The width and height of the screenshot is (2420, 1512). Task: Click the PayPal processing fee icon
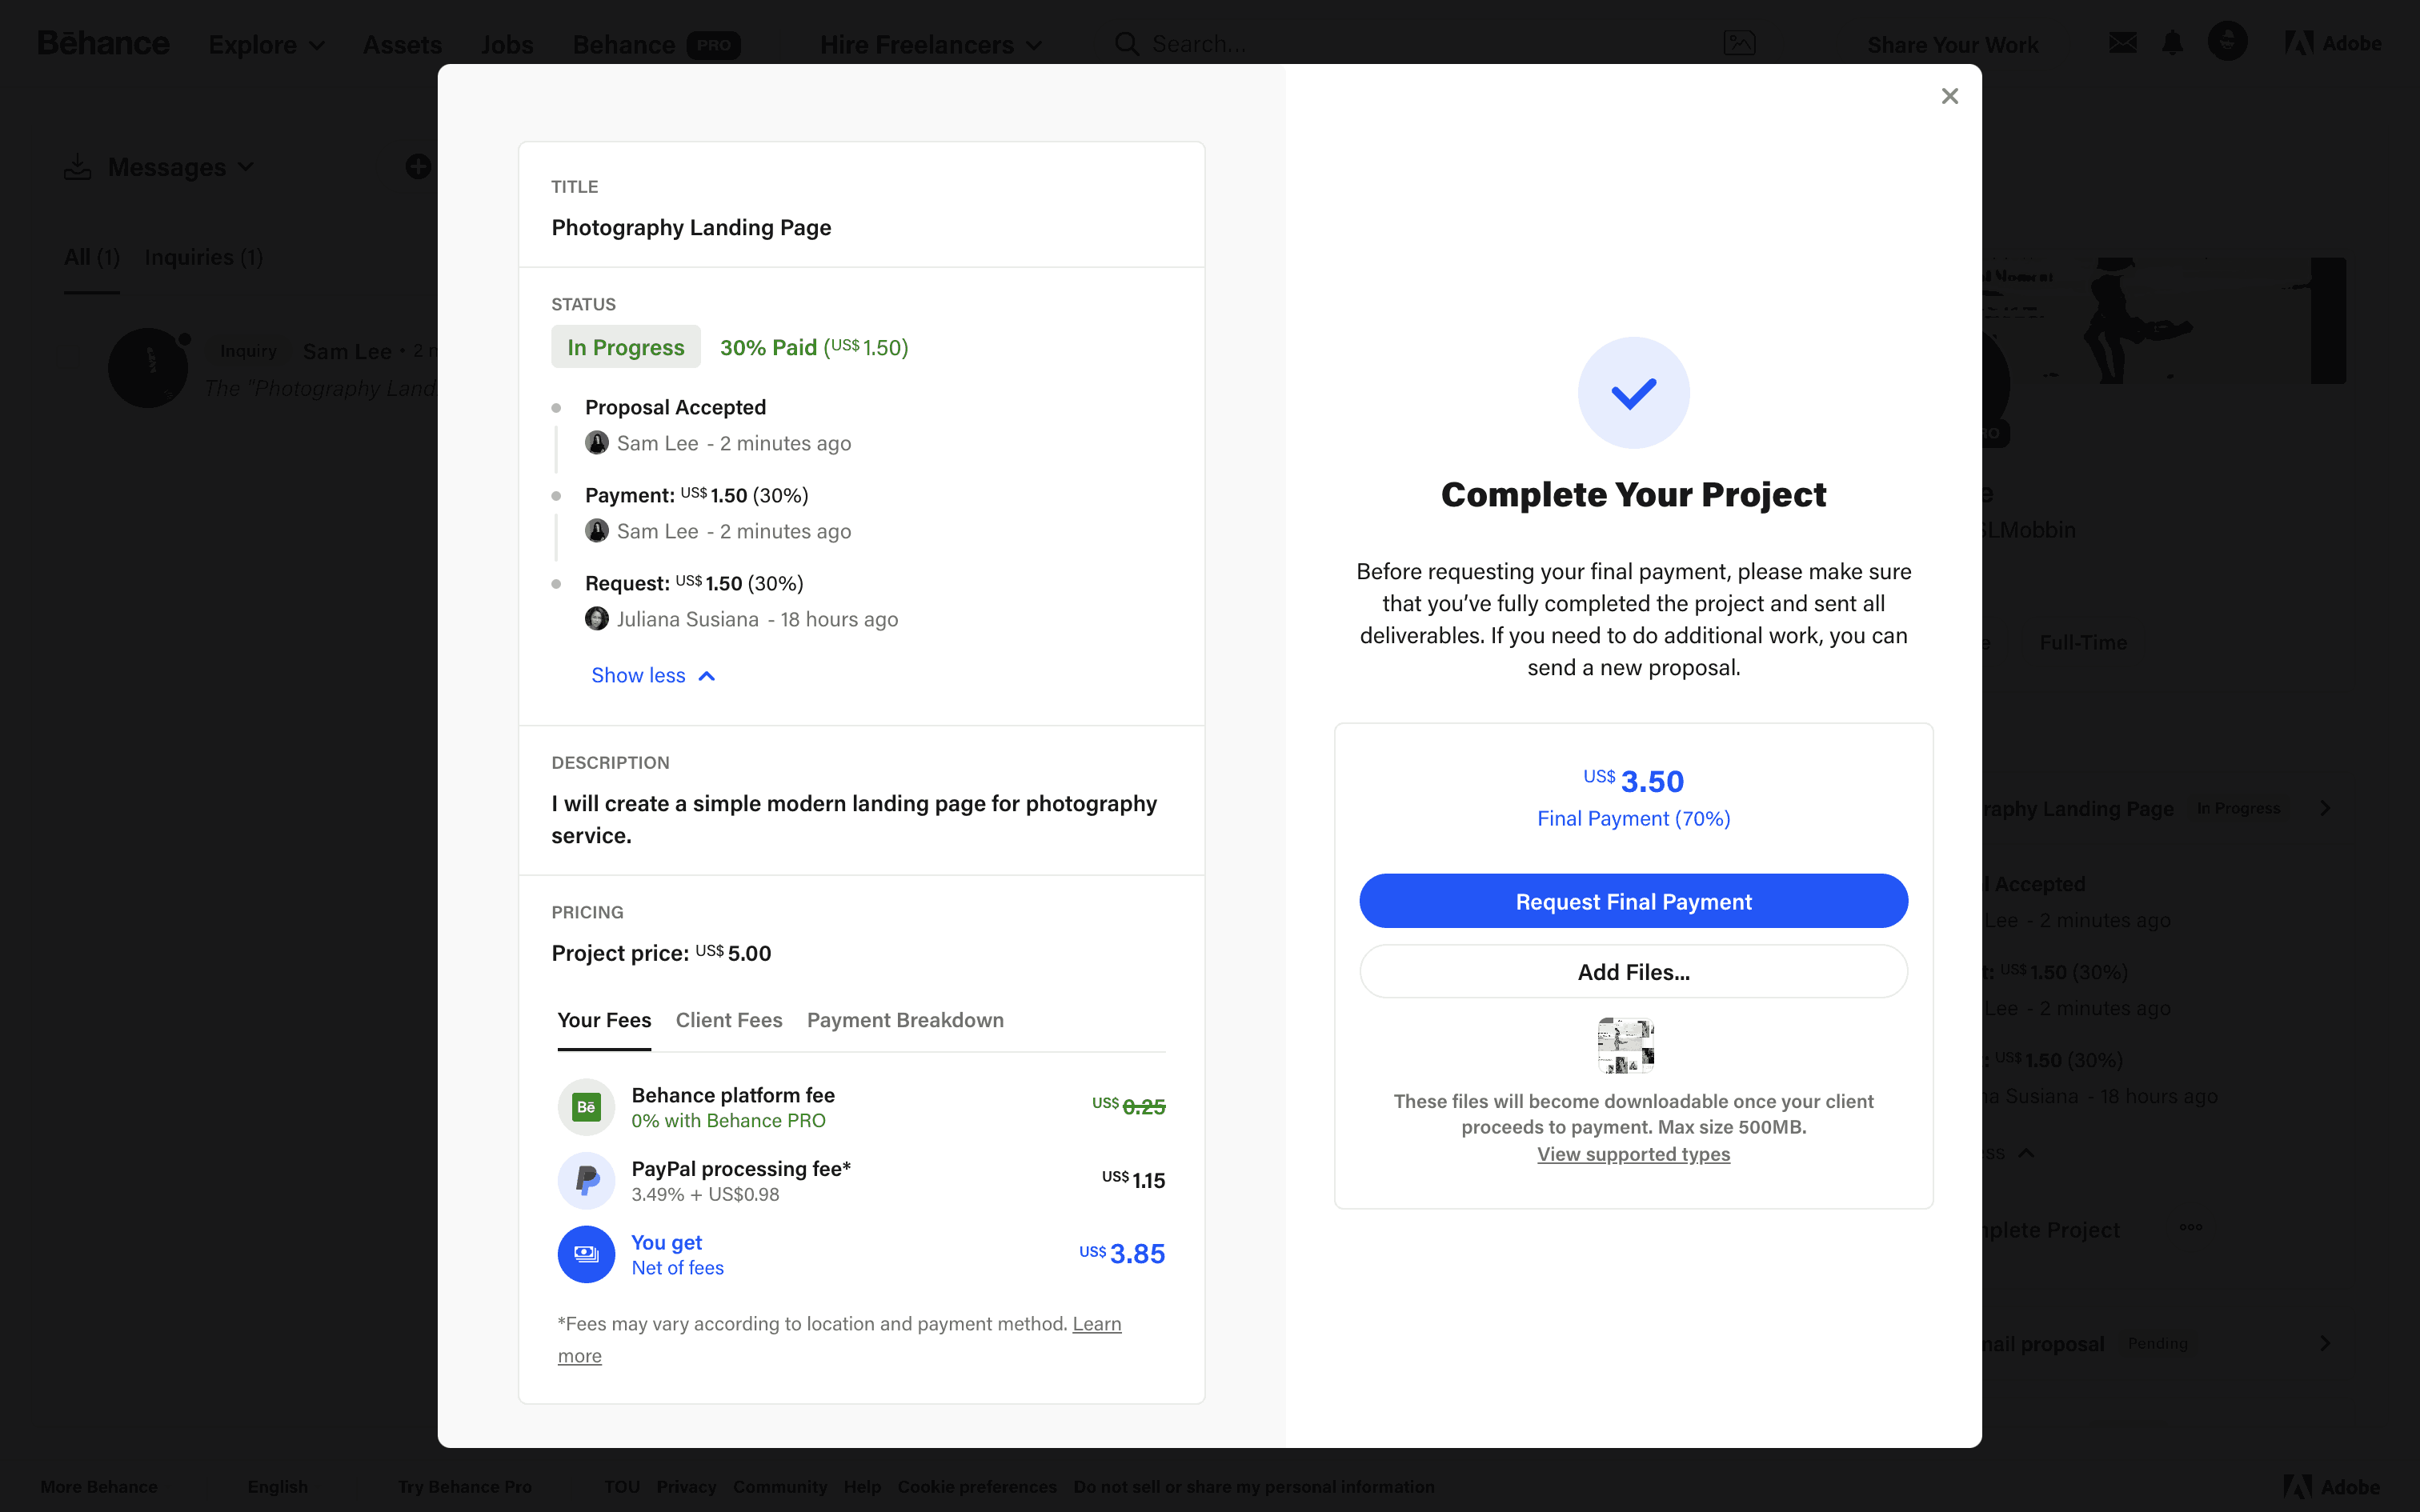coord(586,1180)
